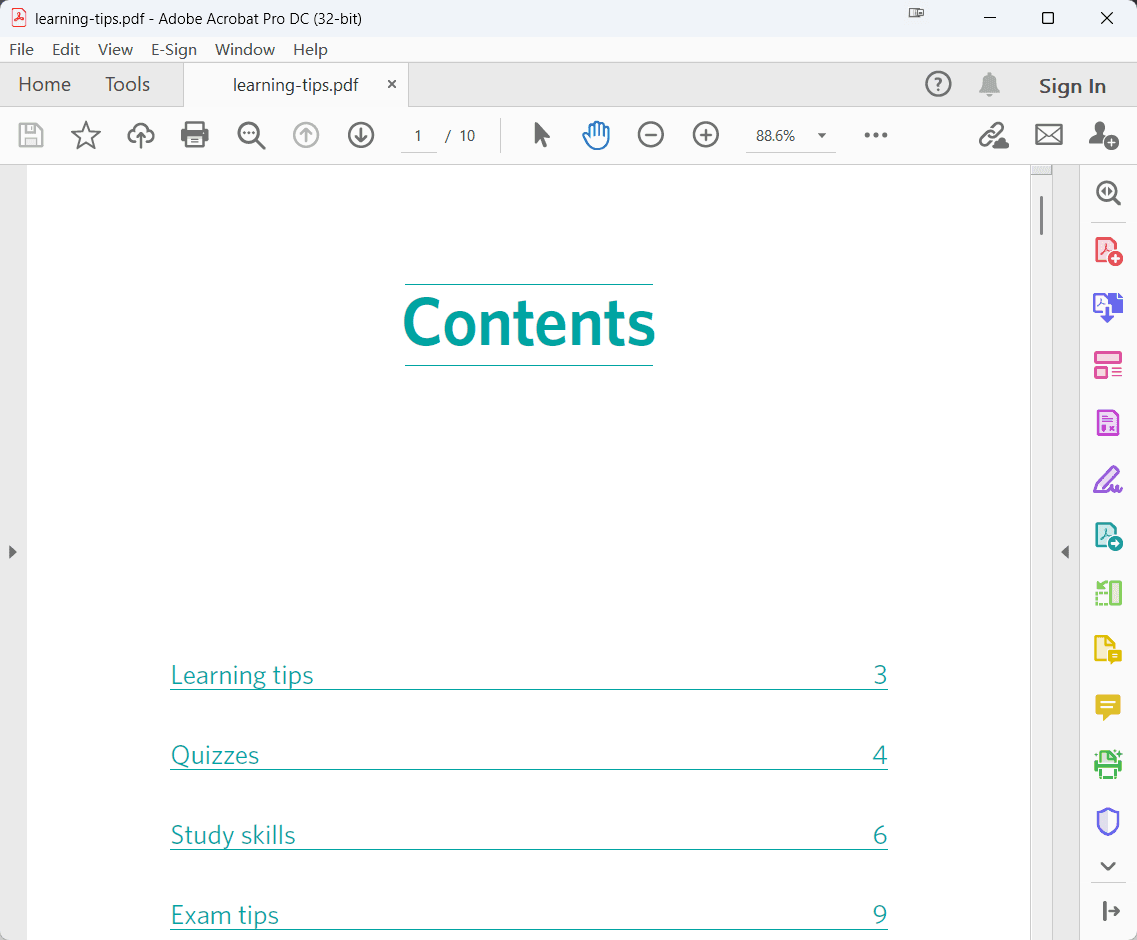The width and height of the screenshot is (1137, 940).
Task: Click the Print file icon
Action: click(x=194, y=135)
